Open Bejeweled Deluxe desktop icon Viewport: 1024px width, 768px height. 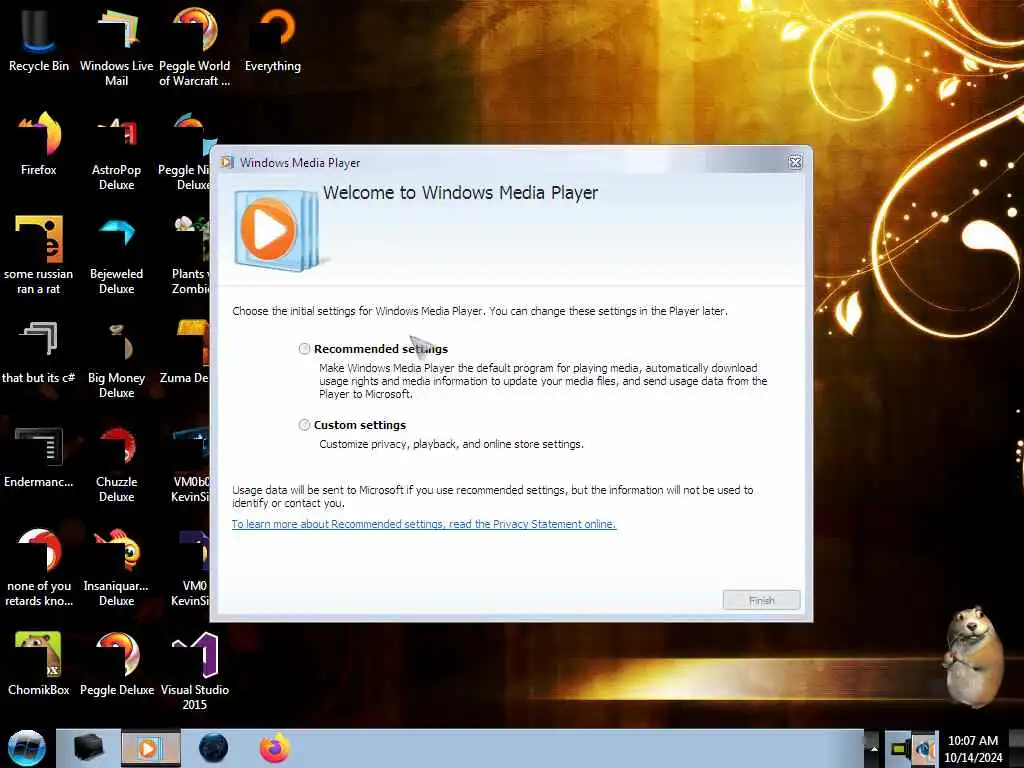tap(116, 255)
